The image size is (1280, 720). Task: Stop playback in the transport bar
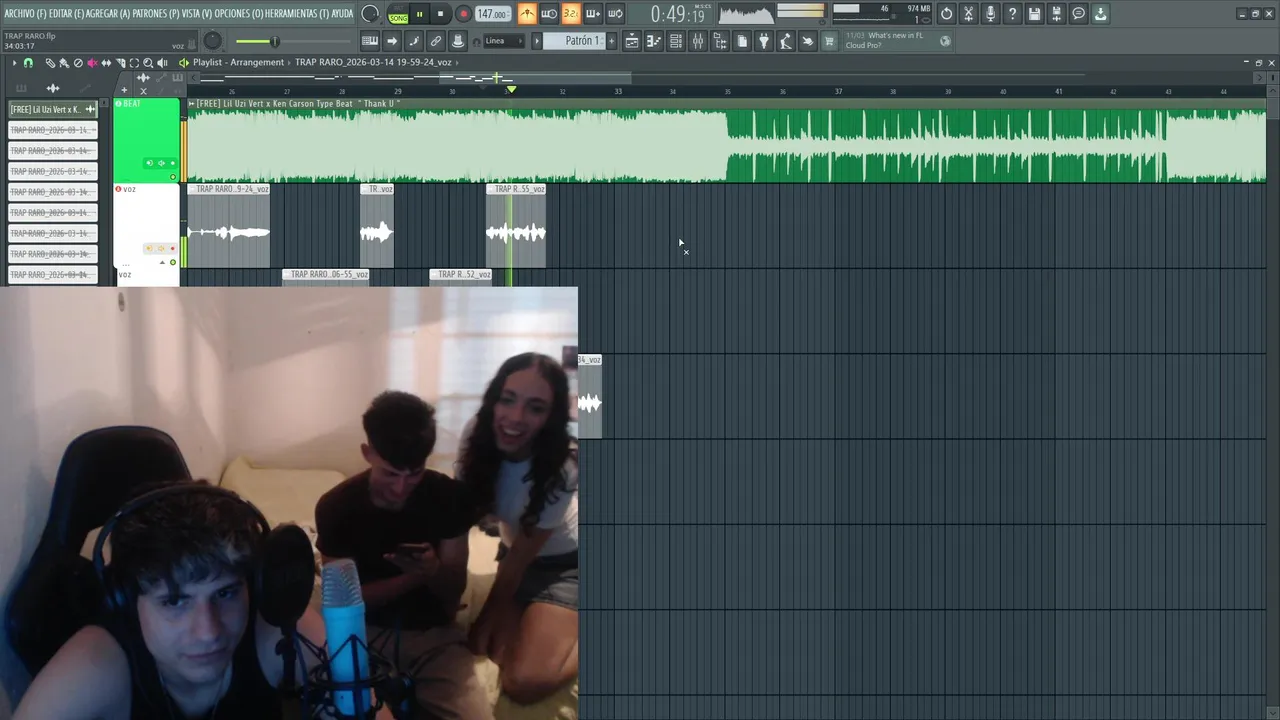[x=441, y=14]
